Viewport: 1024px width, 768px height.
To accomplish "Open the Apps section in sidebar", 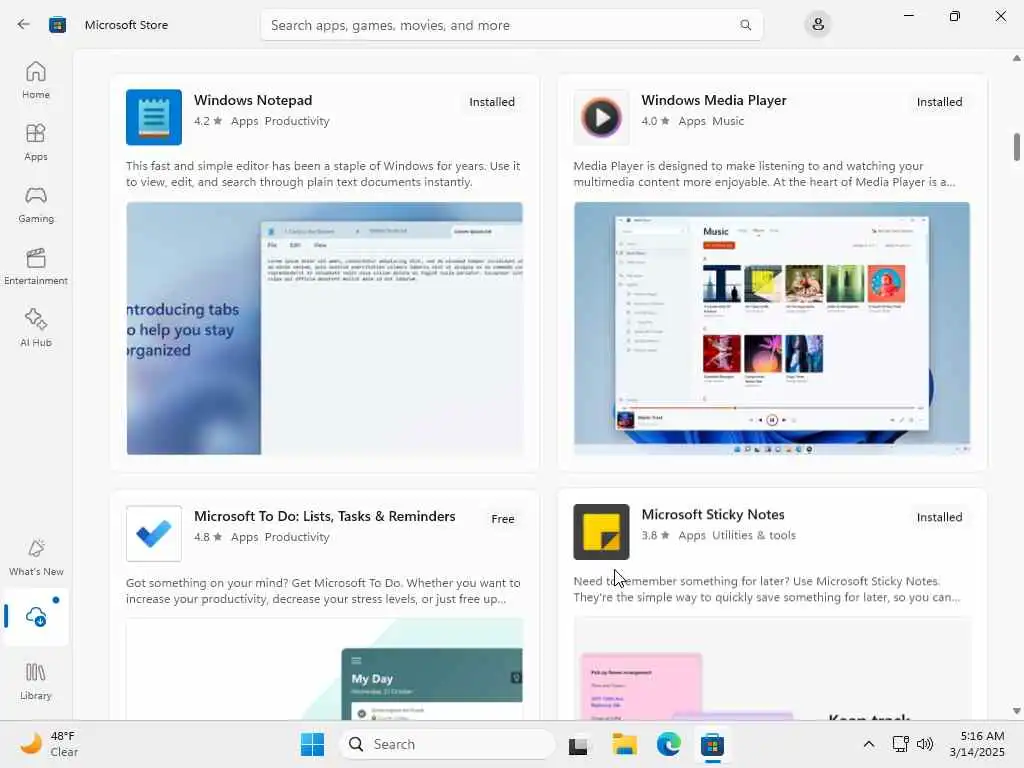I will coord(36,142).
